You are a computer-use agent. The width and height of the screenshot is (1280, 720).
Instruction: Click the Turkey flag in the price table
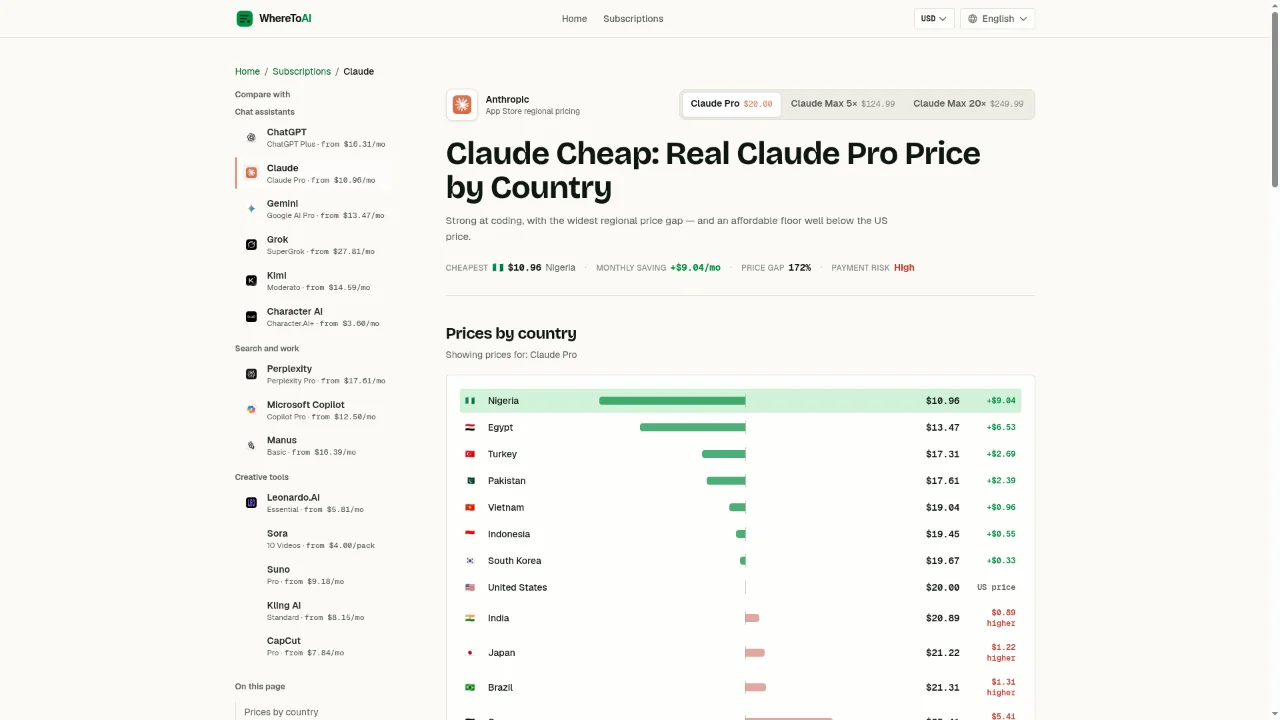pos(470,454)
